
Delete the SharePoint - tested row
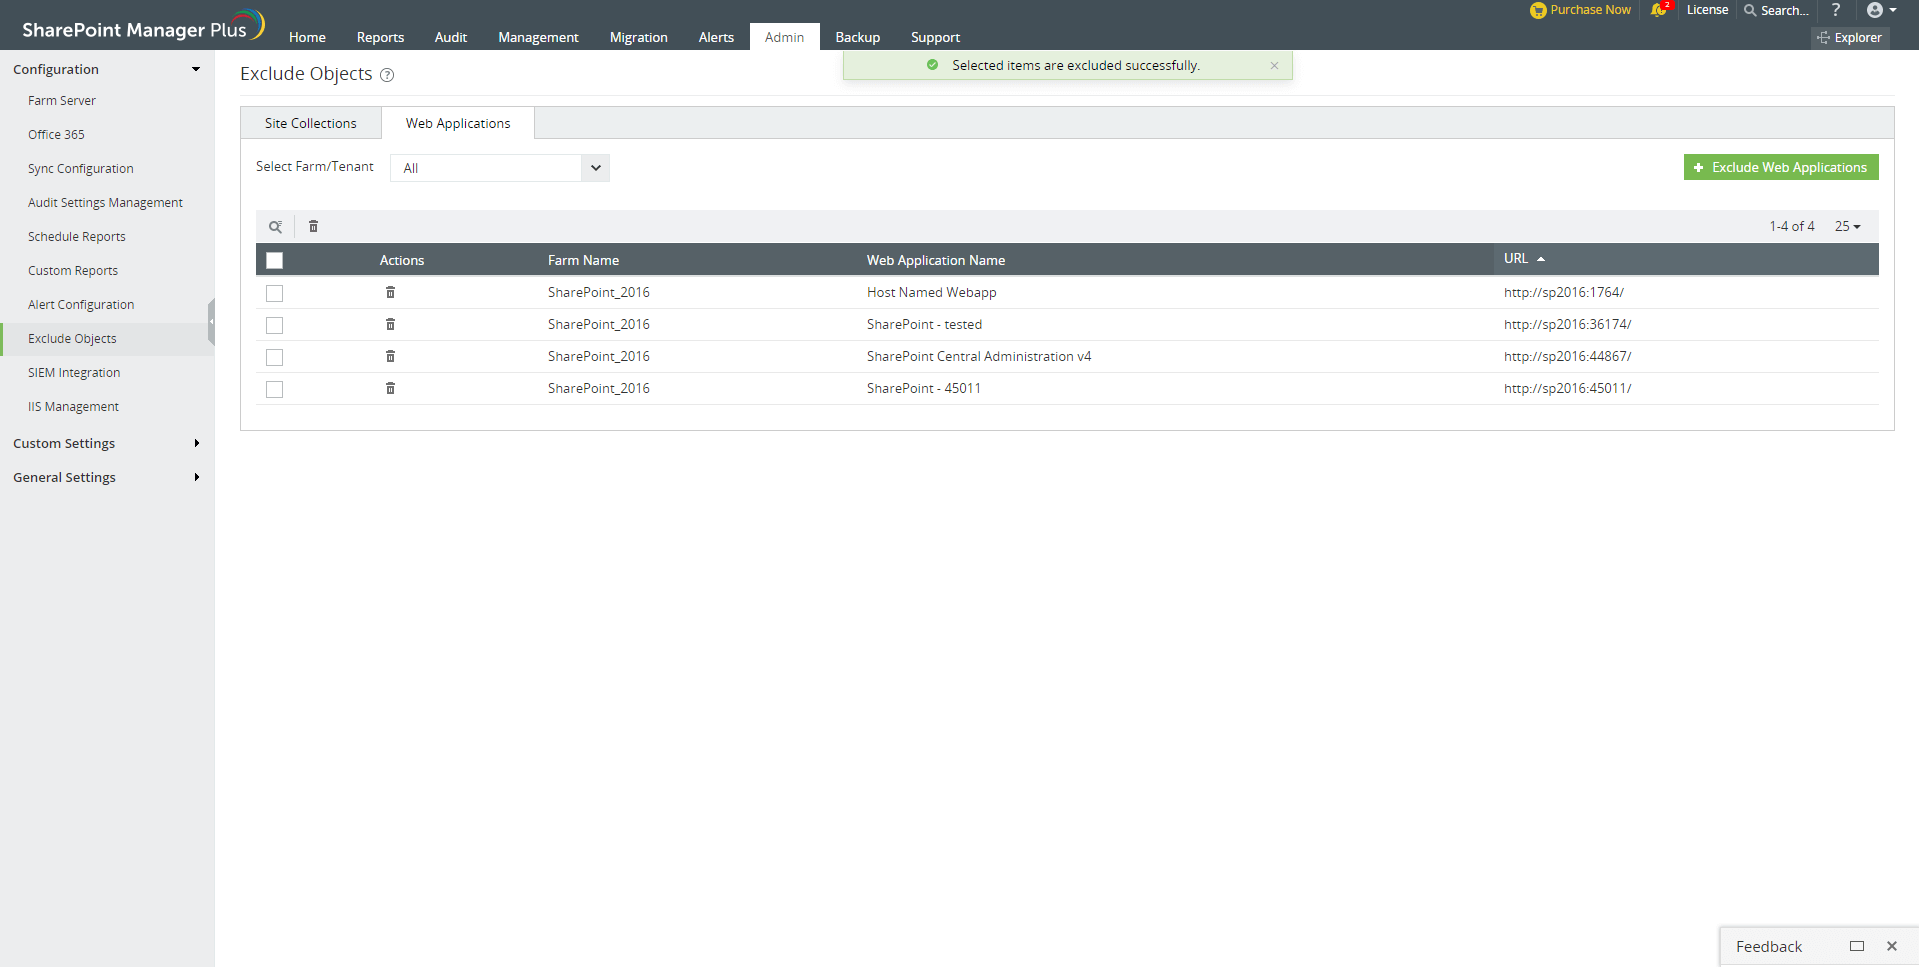(390, 324)
